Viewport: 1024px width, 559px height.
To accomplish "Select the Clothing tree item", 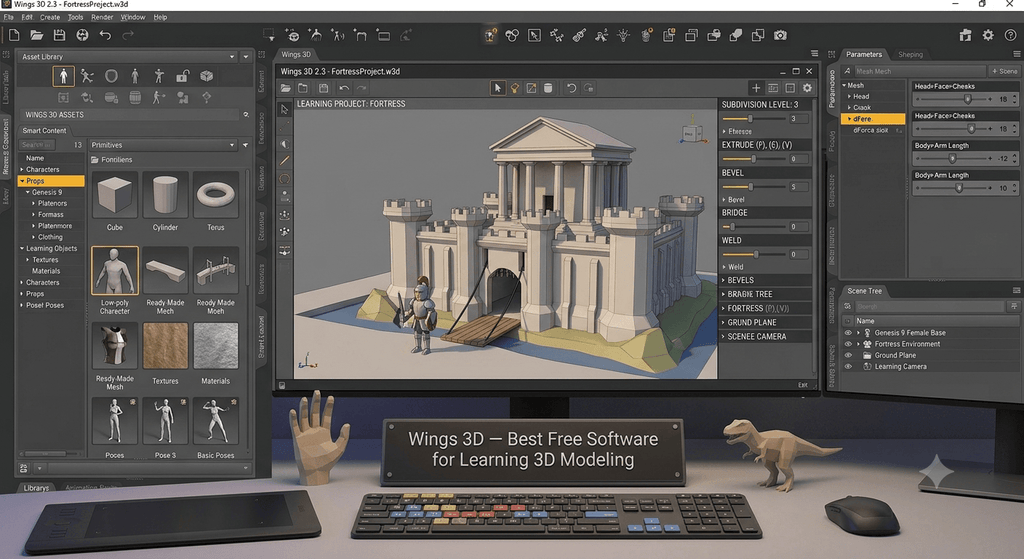I will click(50, 237).
